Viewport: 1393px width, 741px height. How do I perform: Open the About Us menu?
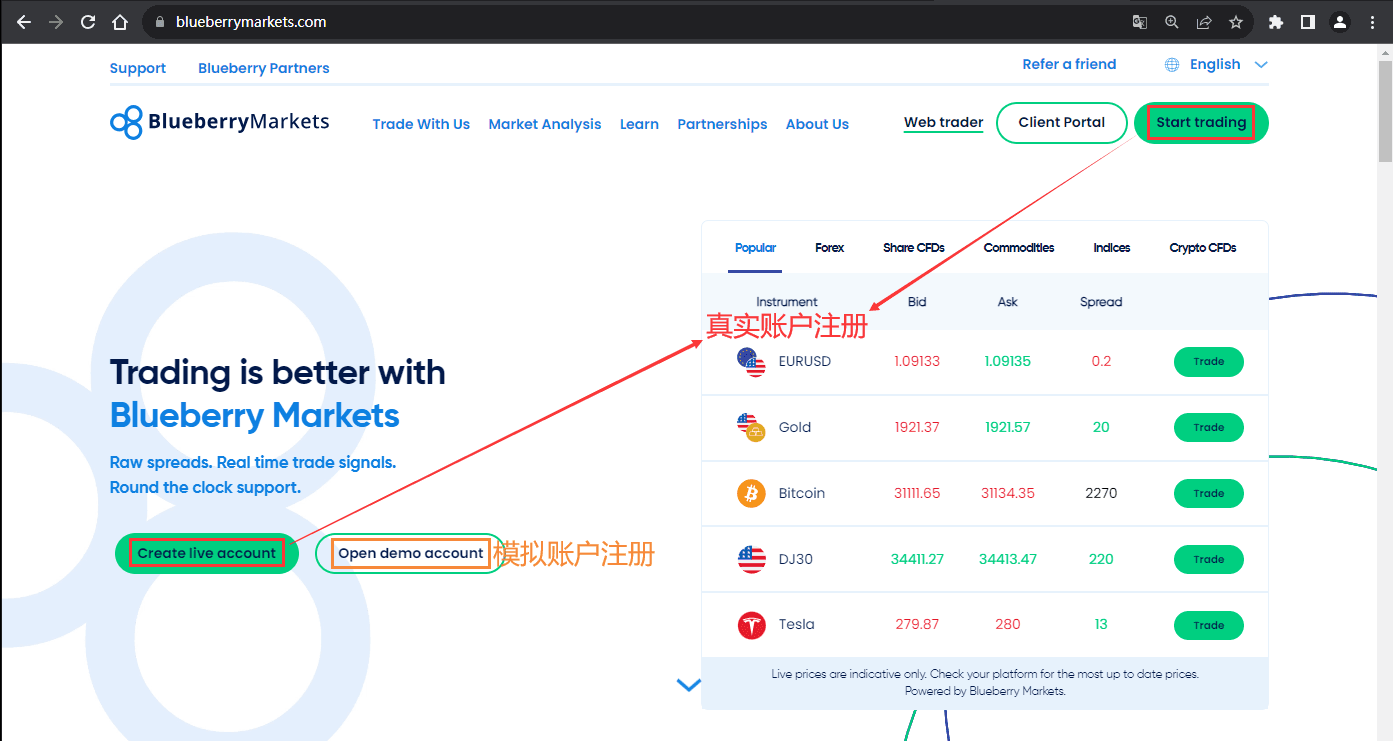[817, 124]
